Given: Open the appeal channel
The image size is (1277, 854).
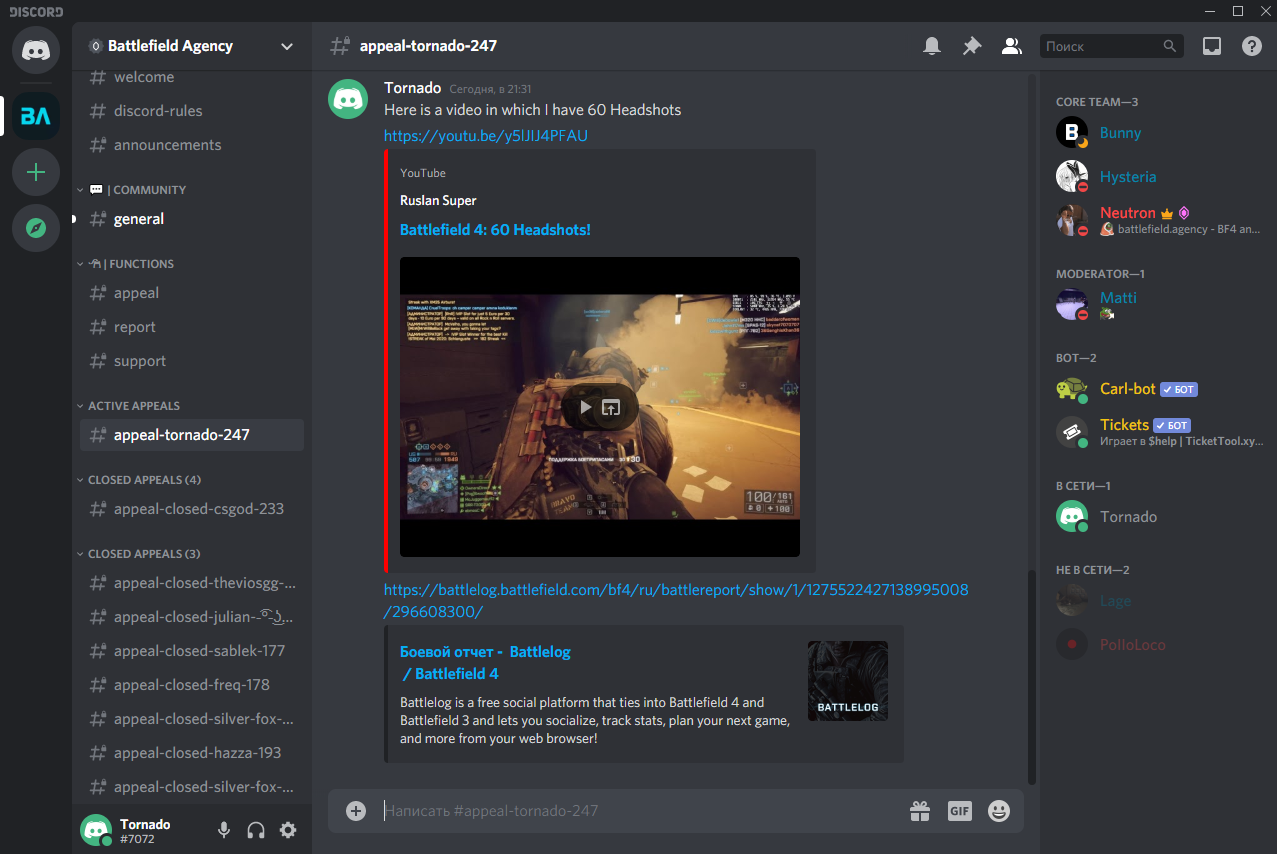Looking at the screenshot, I should pyautogui.click(x=192, y=293).
